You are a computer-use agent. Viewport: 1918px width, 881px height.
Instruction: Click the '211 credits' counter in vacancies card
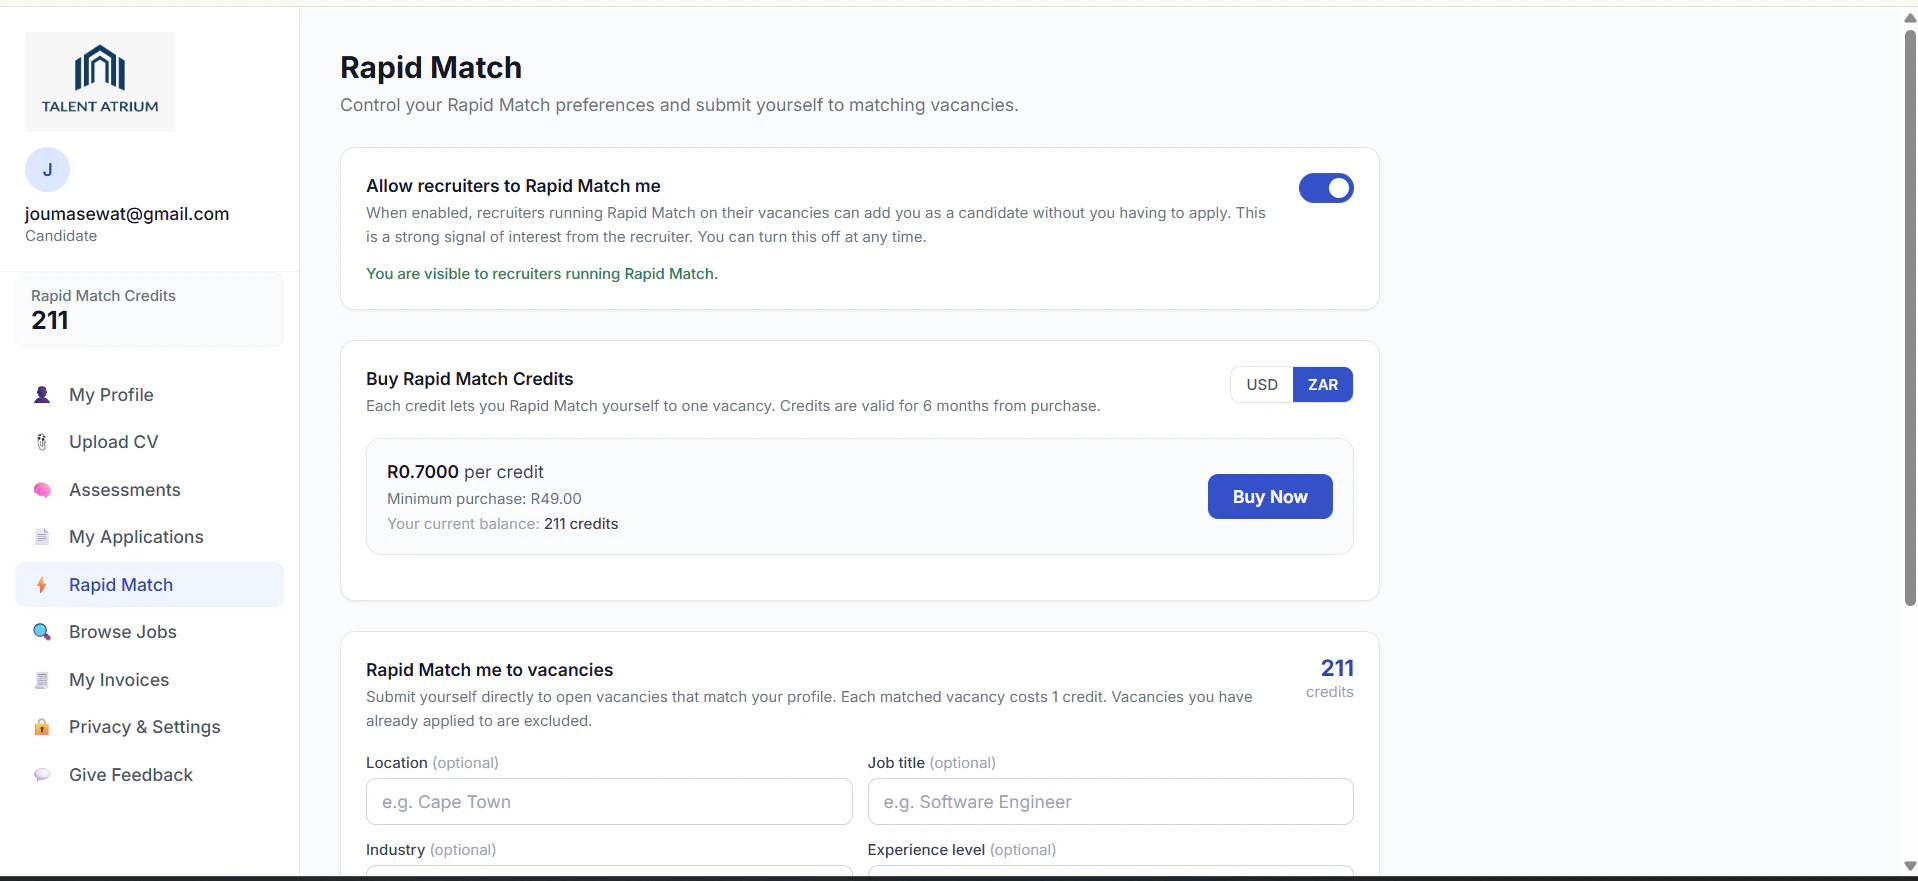[x=1330, y=678]
